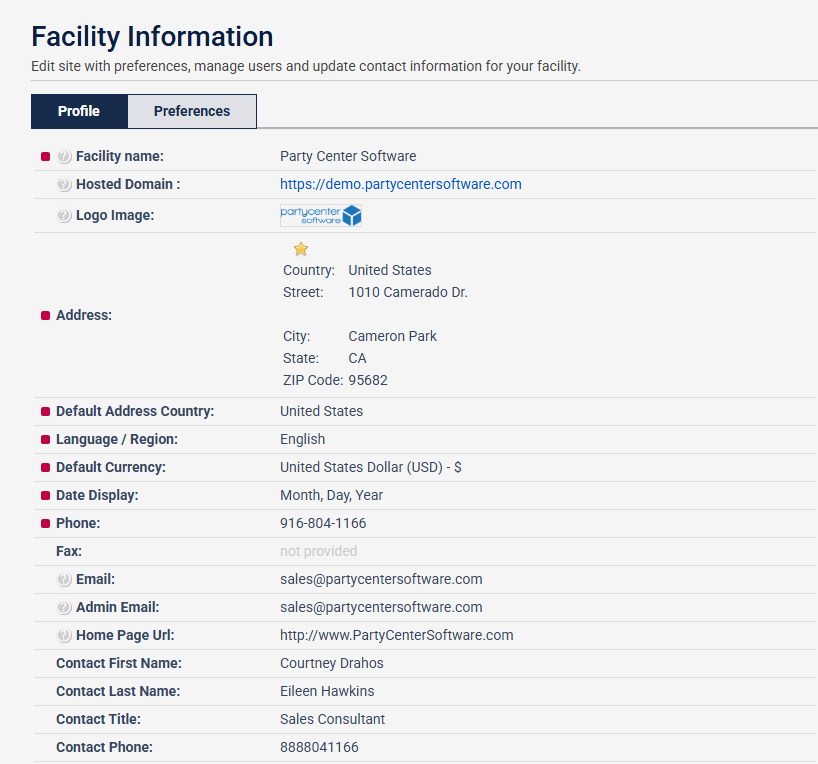Viewport: 818px width, 764px height.
Task: Click the gold star above the address
Action: click(301, 249)
